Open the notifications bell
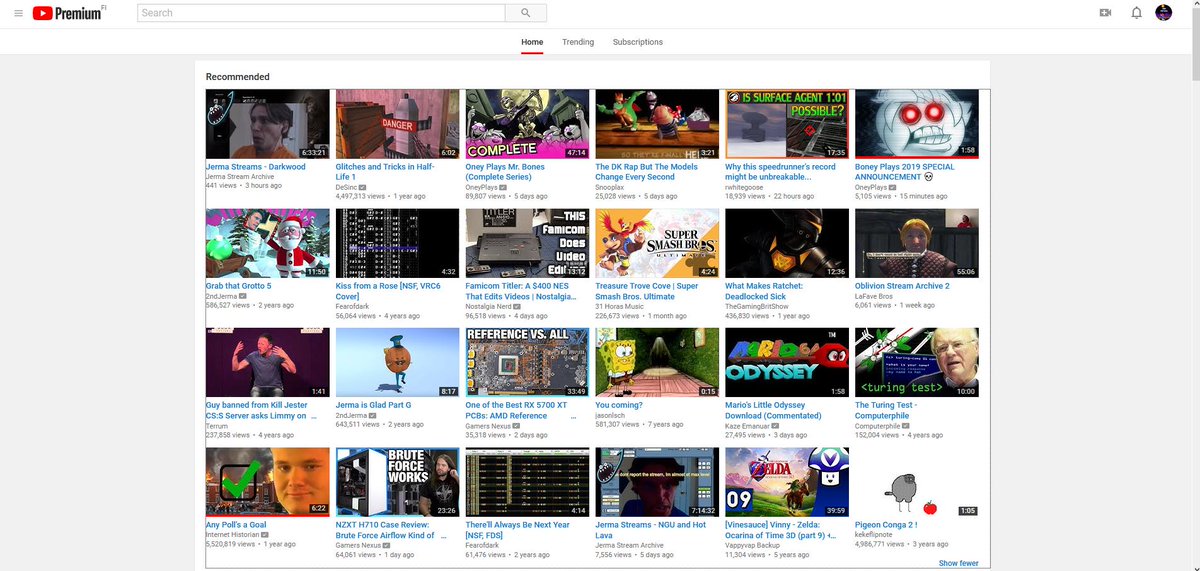 tap(1136, 13)
